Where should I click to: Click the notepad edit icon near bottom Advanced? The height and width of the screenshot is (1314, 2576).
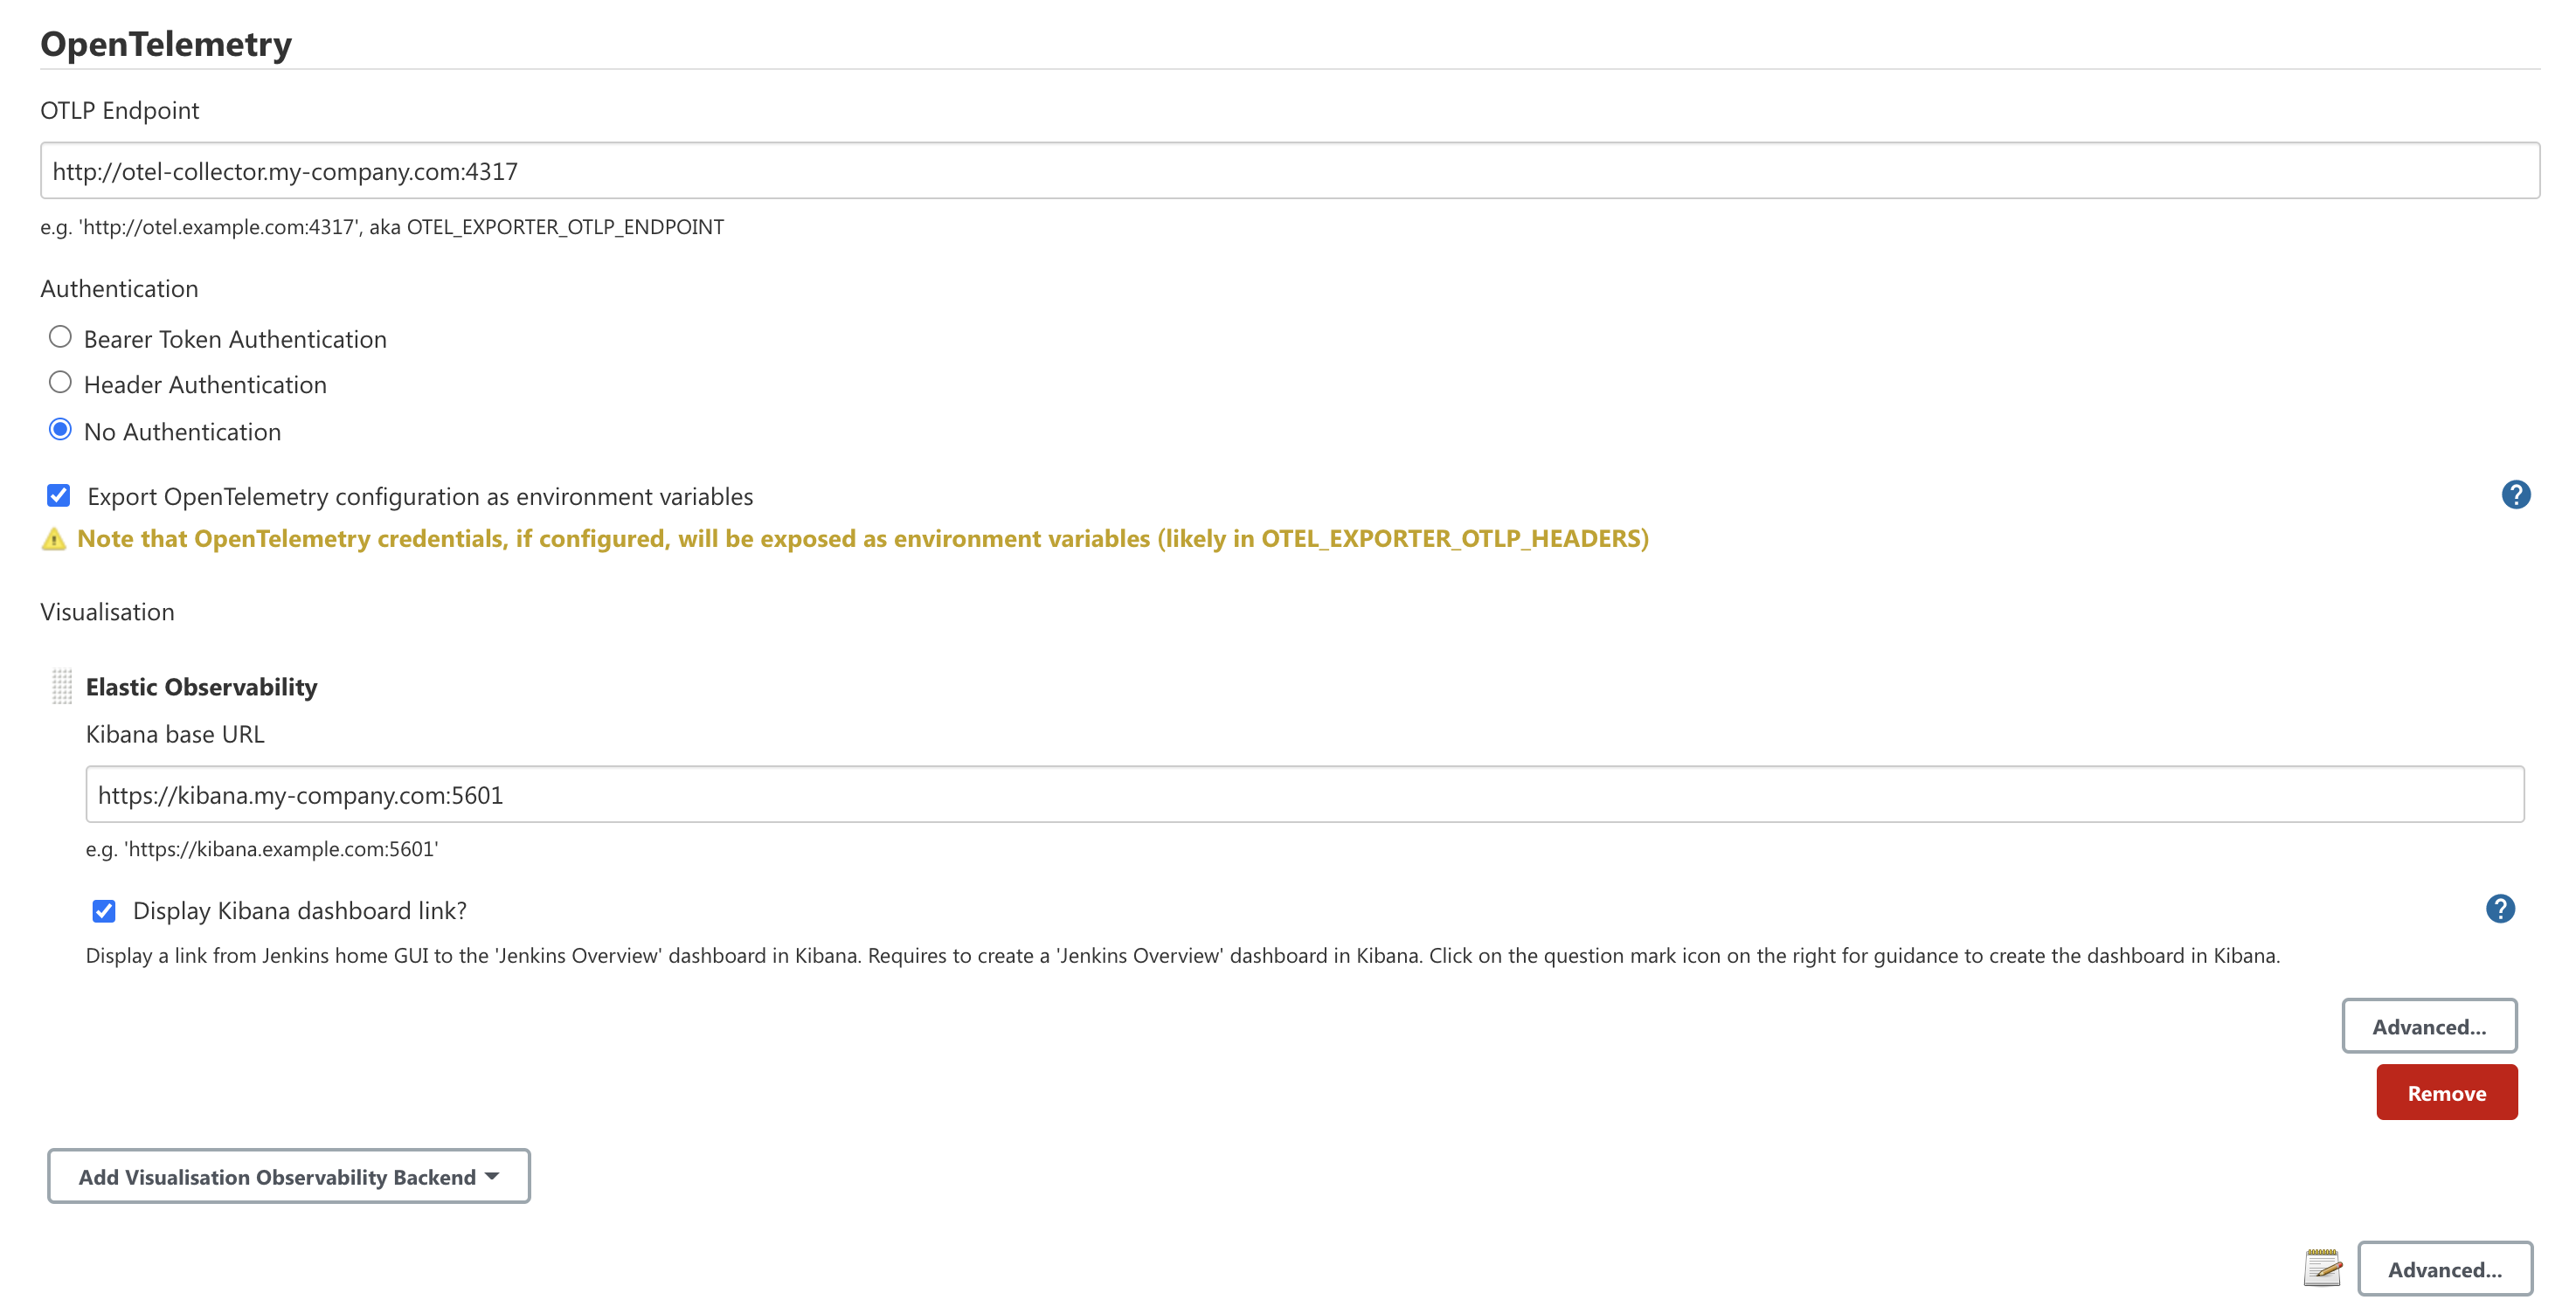point(2323,1268)
